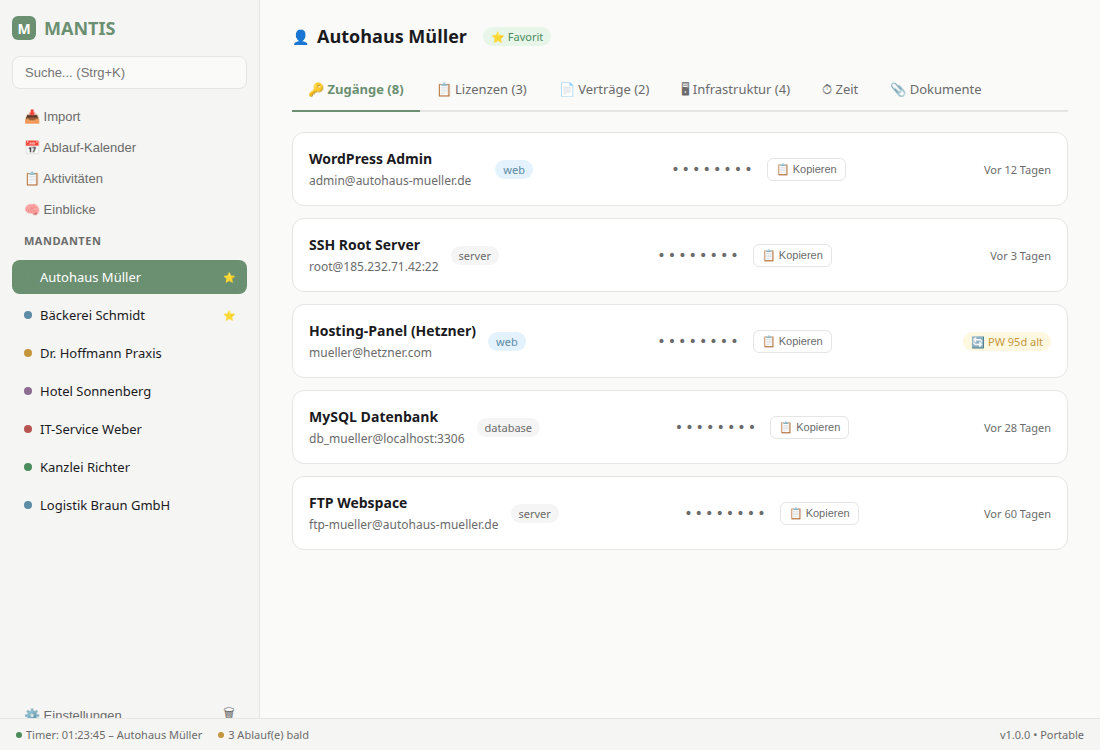
Task: Click the trash icon in sidebar footer
Action: [x=229, y=712]
